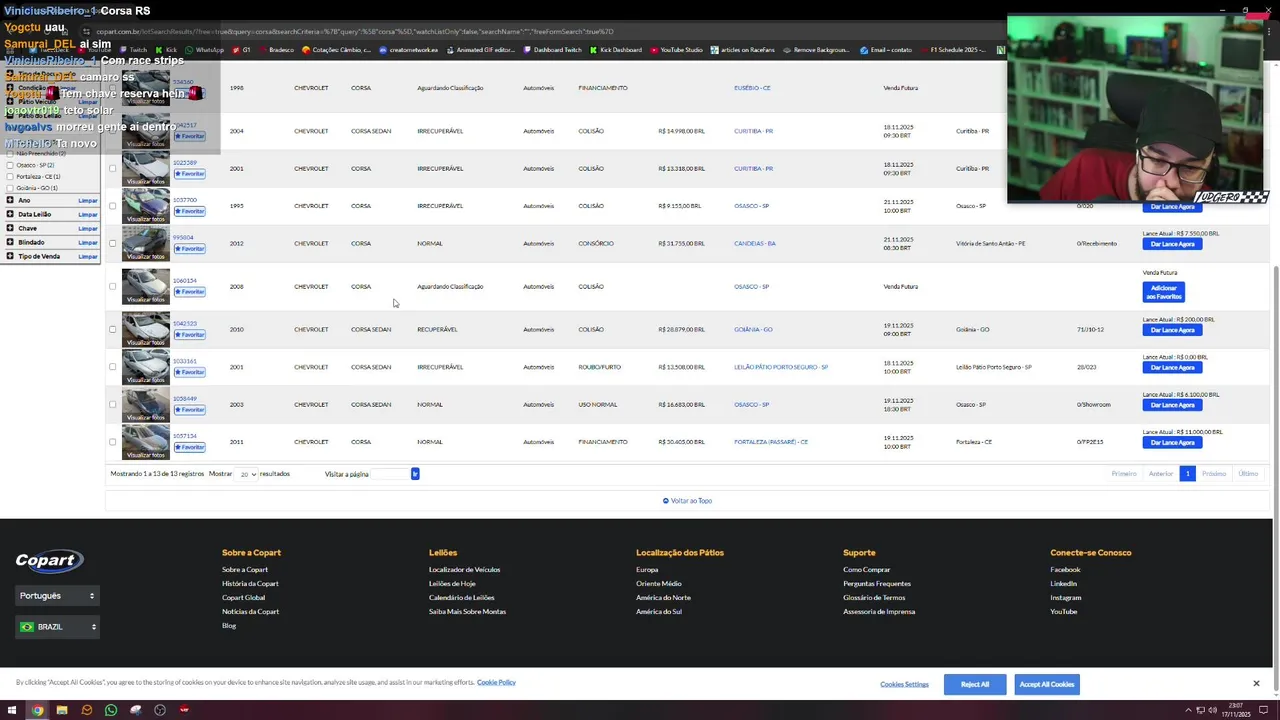Click the Ir go-to-page button
Screen dimensions: 1280x720
pyautogui.click(x=415, y=474)
